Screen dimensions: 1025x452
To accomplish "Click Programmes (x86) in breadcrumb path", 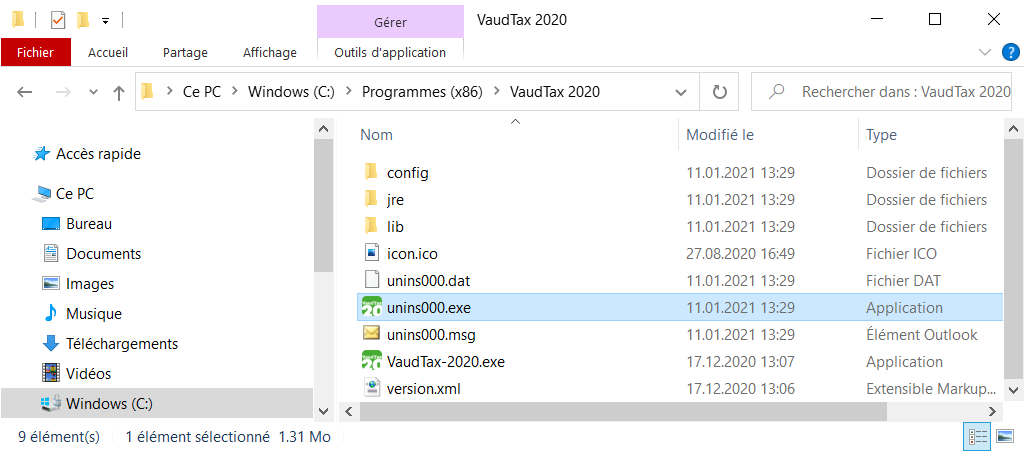I will tap(422, 92).
